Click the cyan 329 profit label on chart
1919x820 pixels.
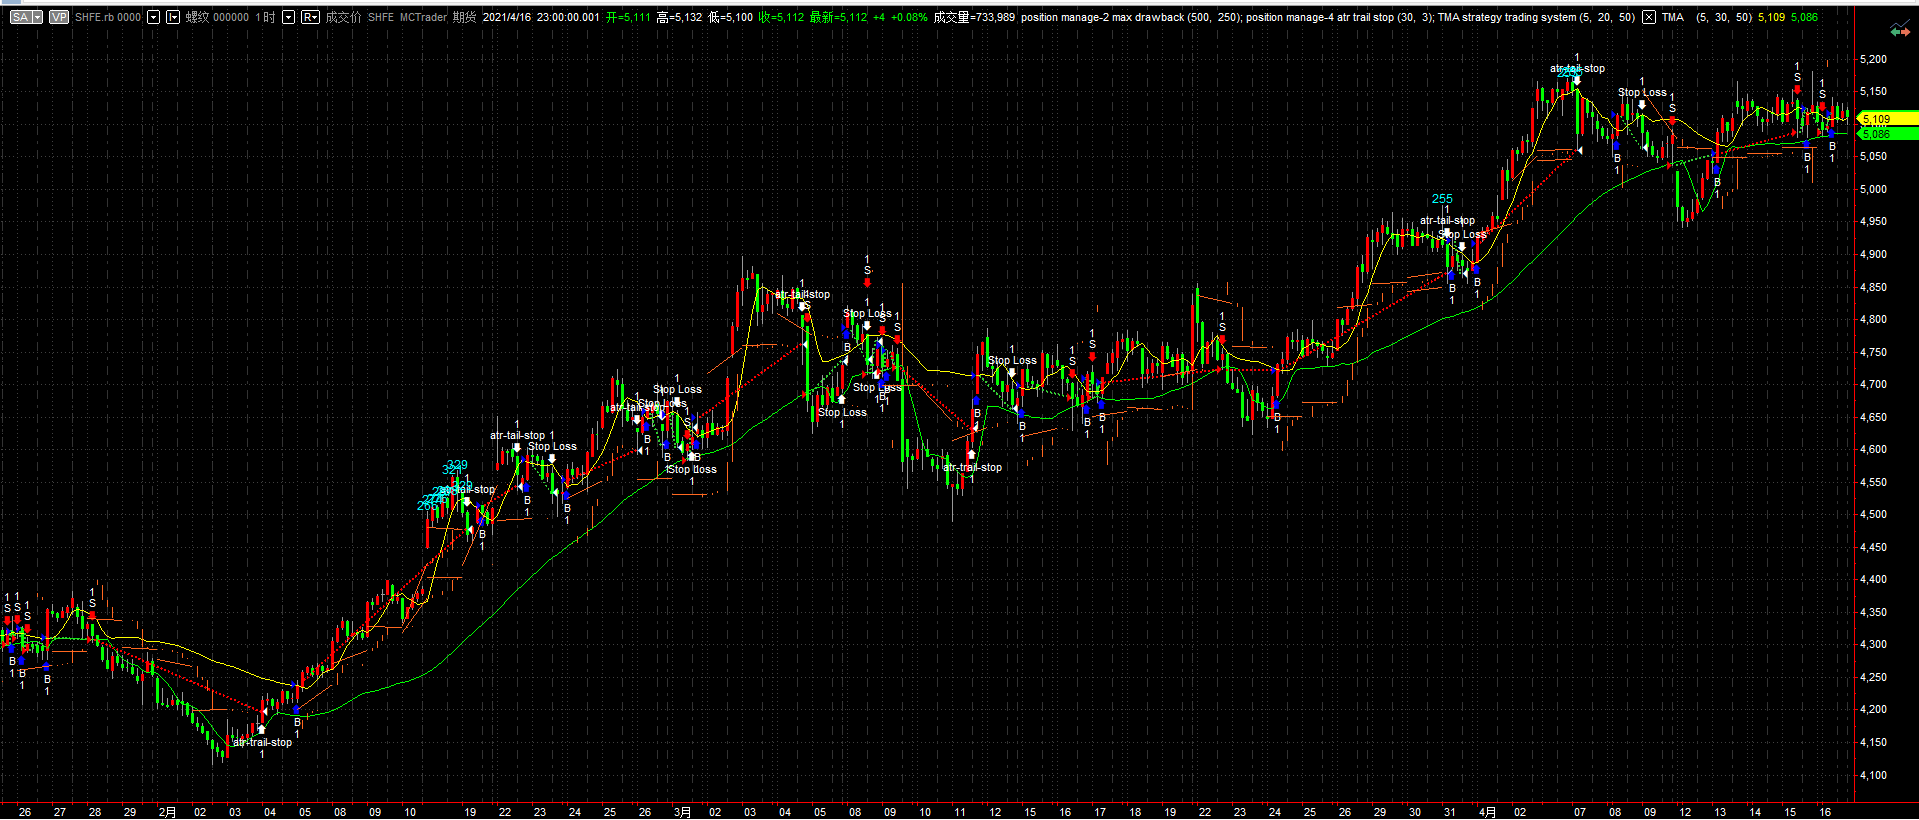tap(456, 465)
